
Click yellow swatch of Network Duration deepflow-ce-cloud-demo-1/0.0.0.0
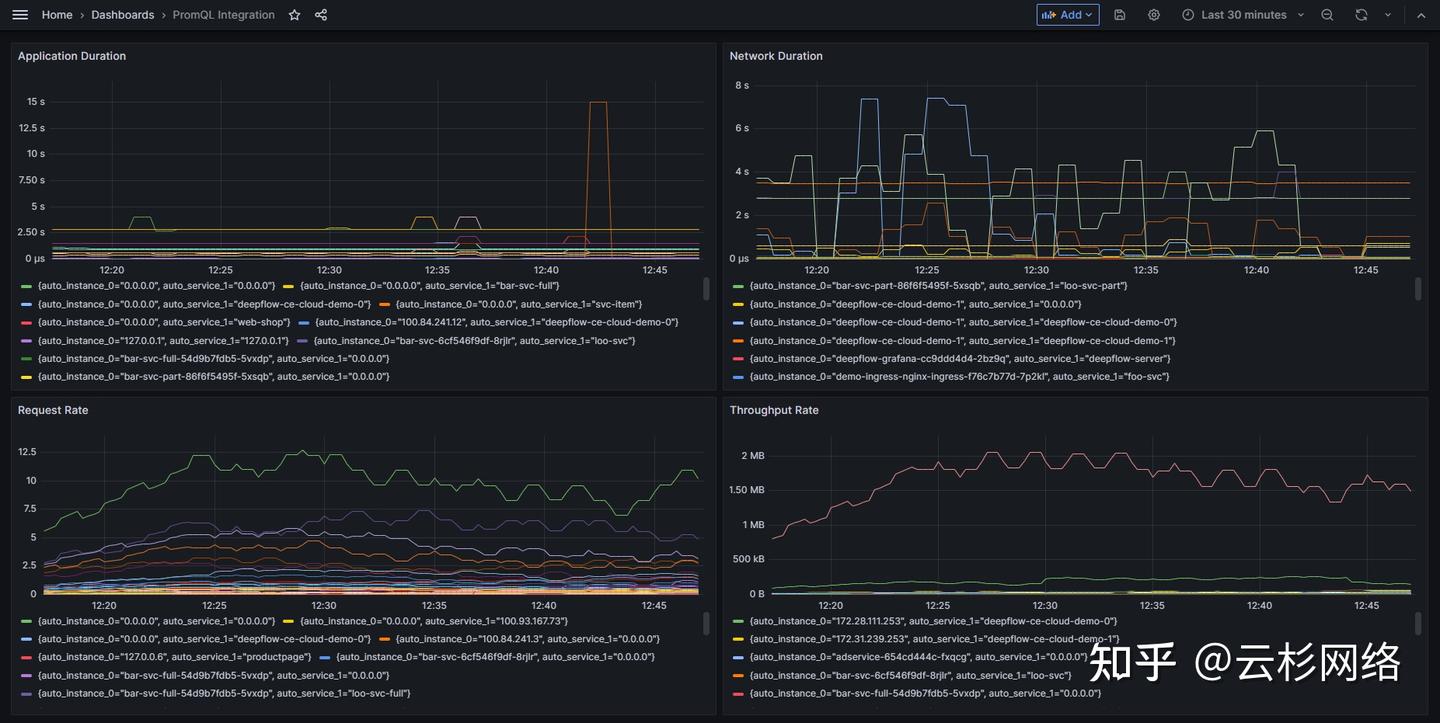pos(739,304)
